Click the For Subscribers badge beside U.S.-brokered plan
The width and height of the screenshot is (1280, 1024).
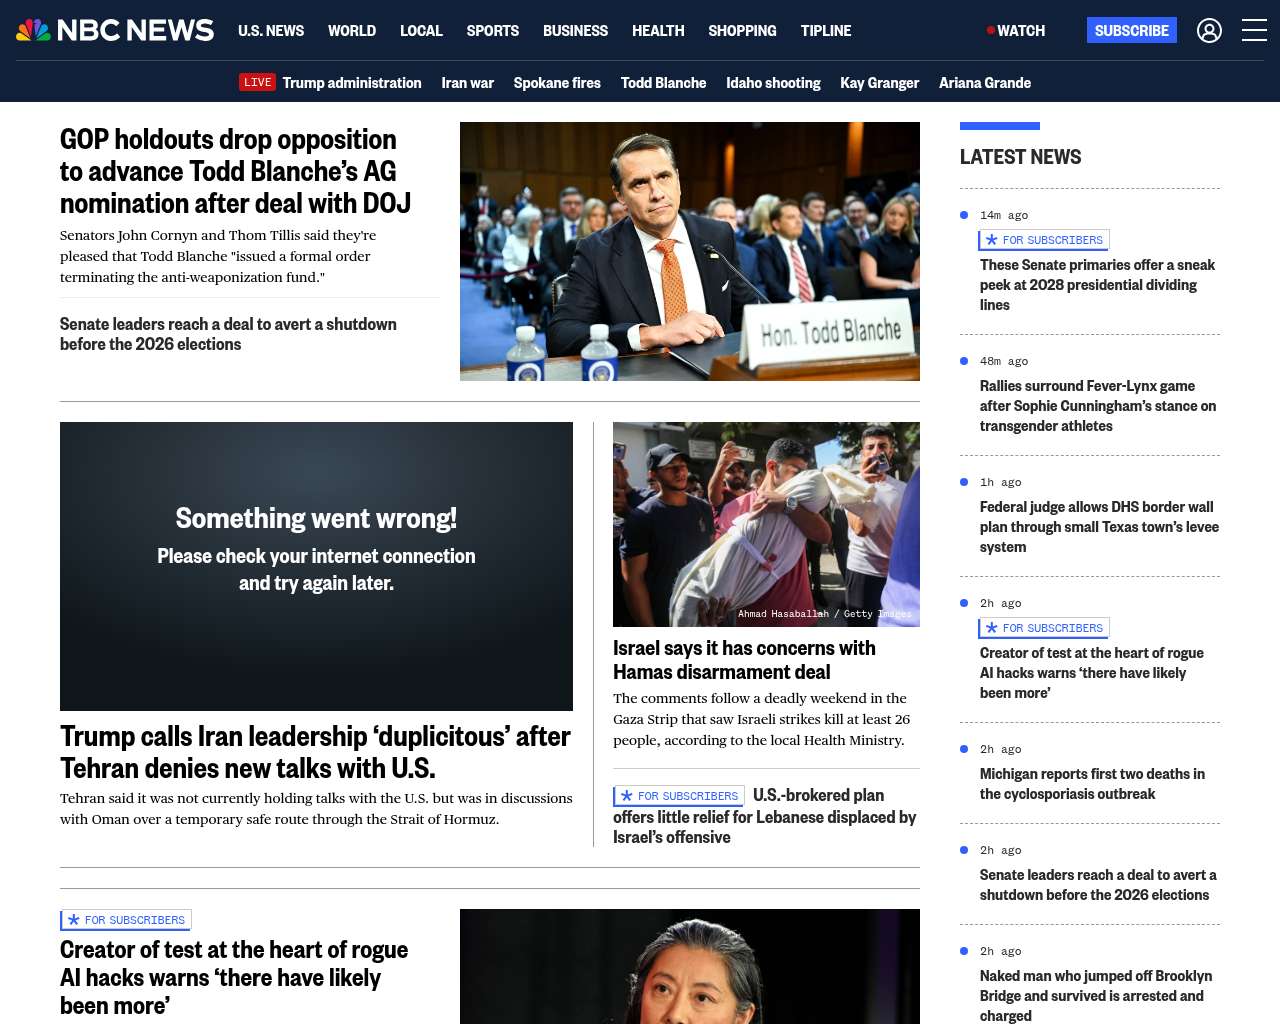pos(679,796)
